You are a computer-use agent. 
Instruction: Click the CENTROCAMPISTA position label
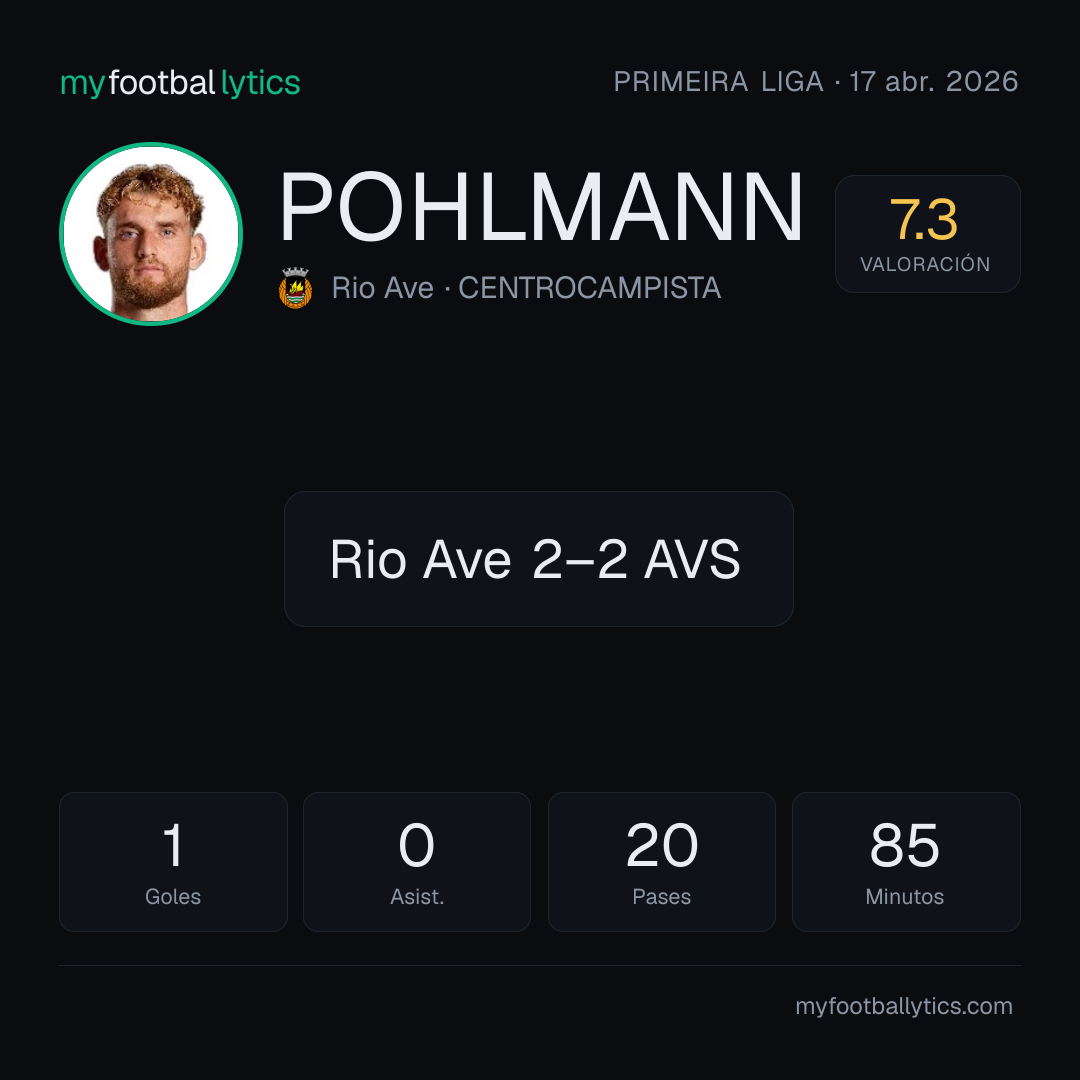point(590,288)
